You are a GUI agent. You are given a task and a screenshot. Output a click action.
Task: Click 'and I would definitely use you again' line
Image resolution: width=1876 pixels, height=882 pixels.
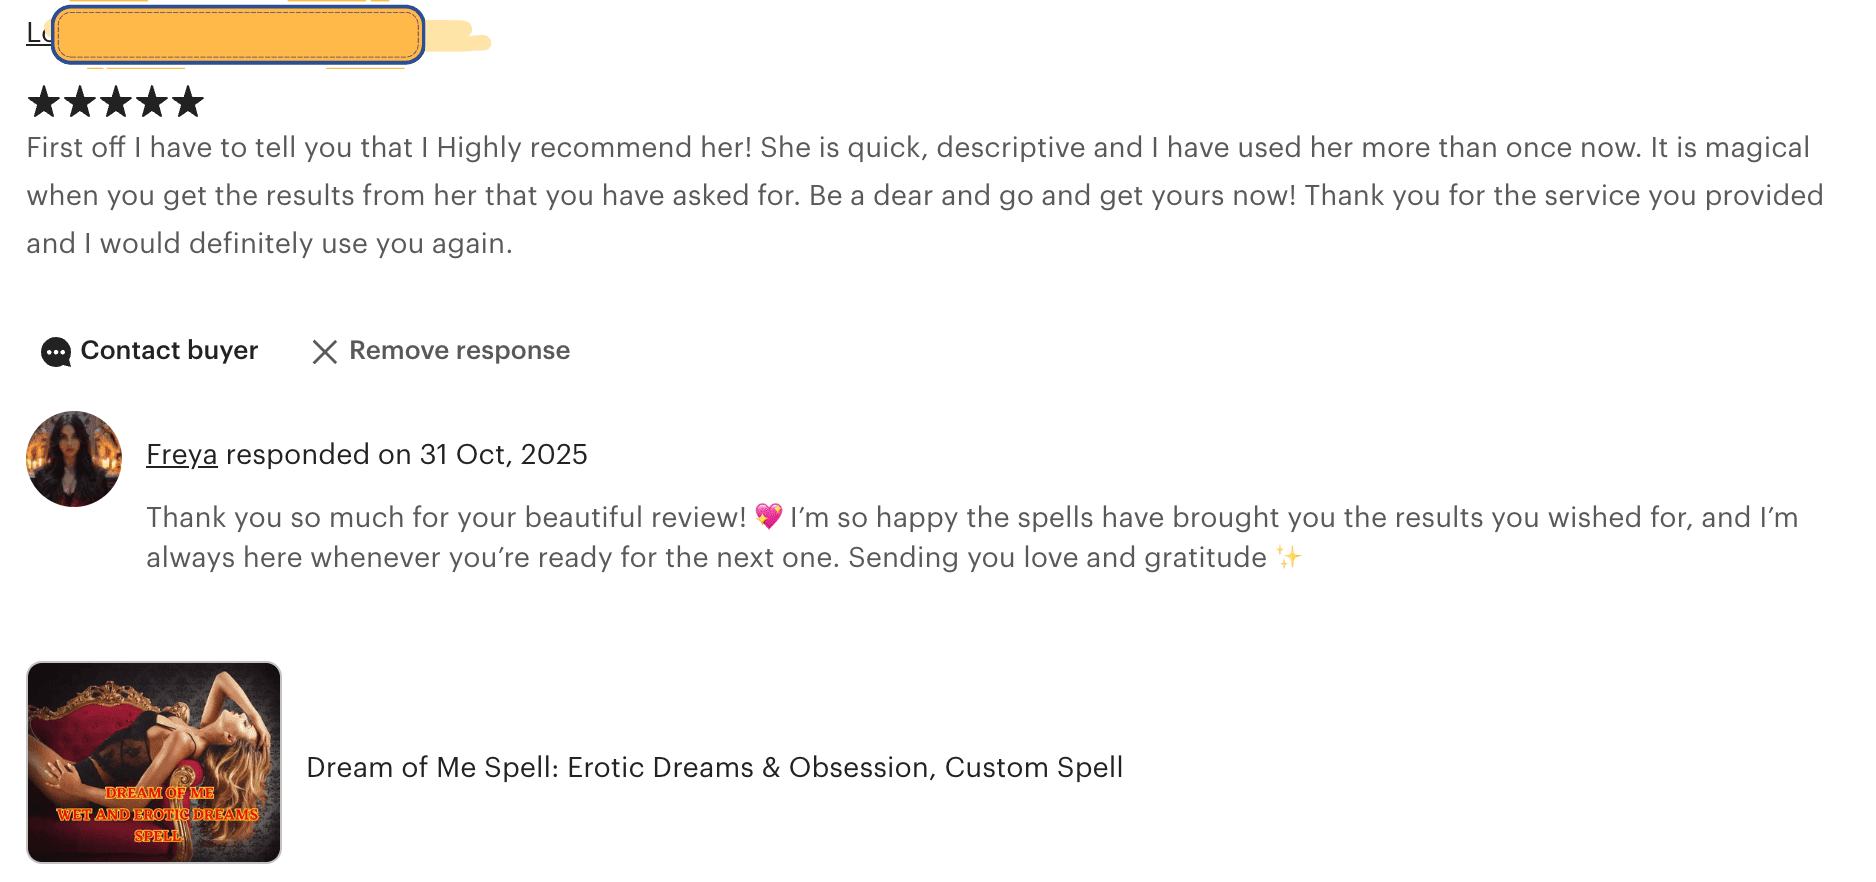coord(269,244)
